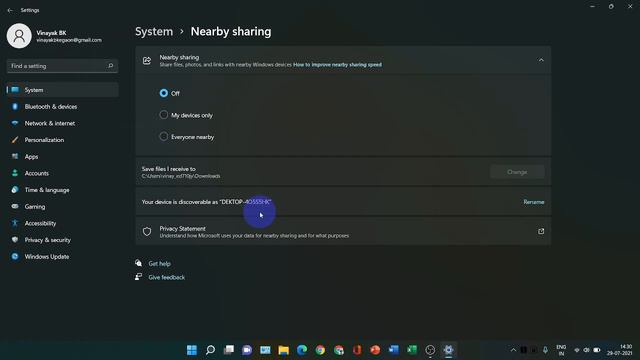This screenshot has height=360, width=640.
Task: Click the Privacy Statement shield icon
Action: (x=147, y=232)
